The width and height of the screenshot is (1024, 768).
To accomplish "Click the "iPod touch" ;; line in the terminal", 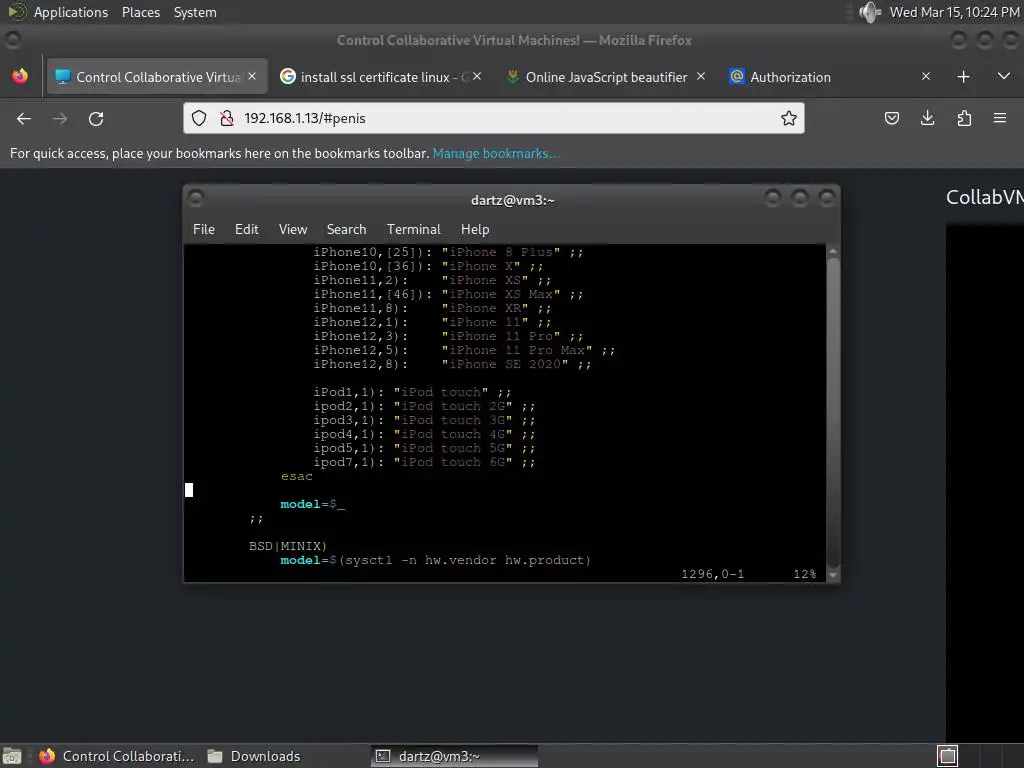I will [412, 392].
